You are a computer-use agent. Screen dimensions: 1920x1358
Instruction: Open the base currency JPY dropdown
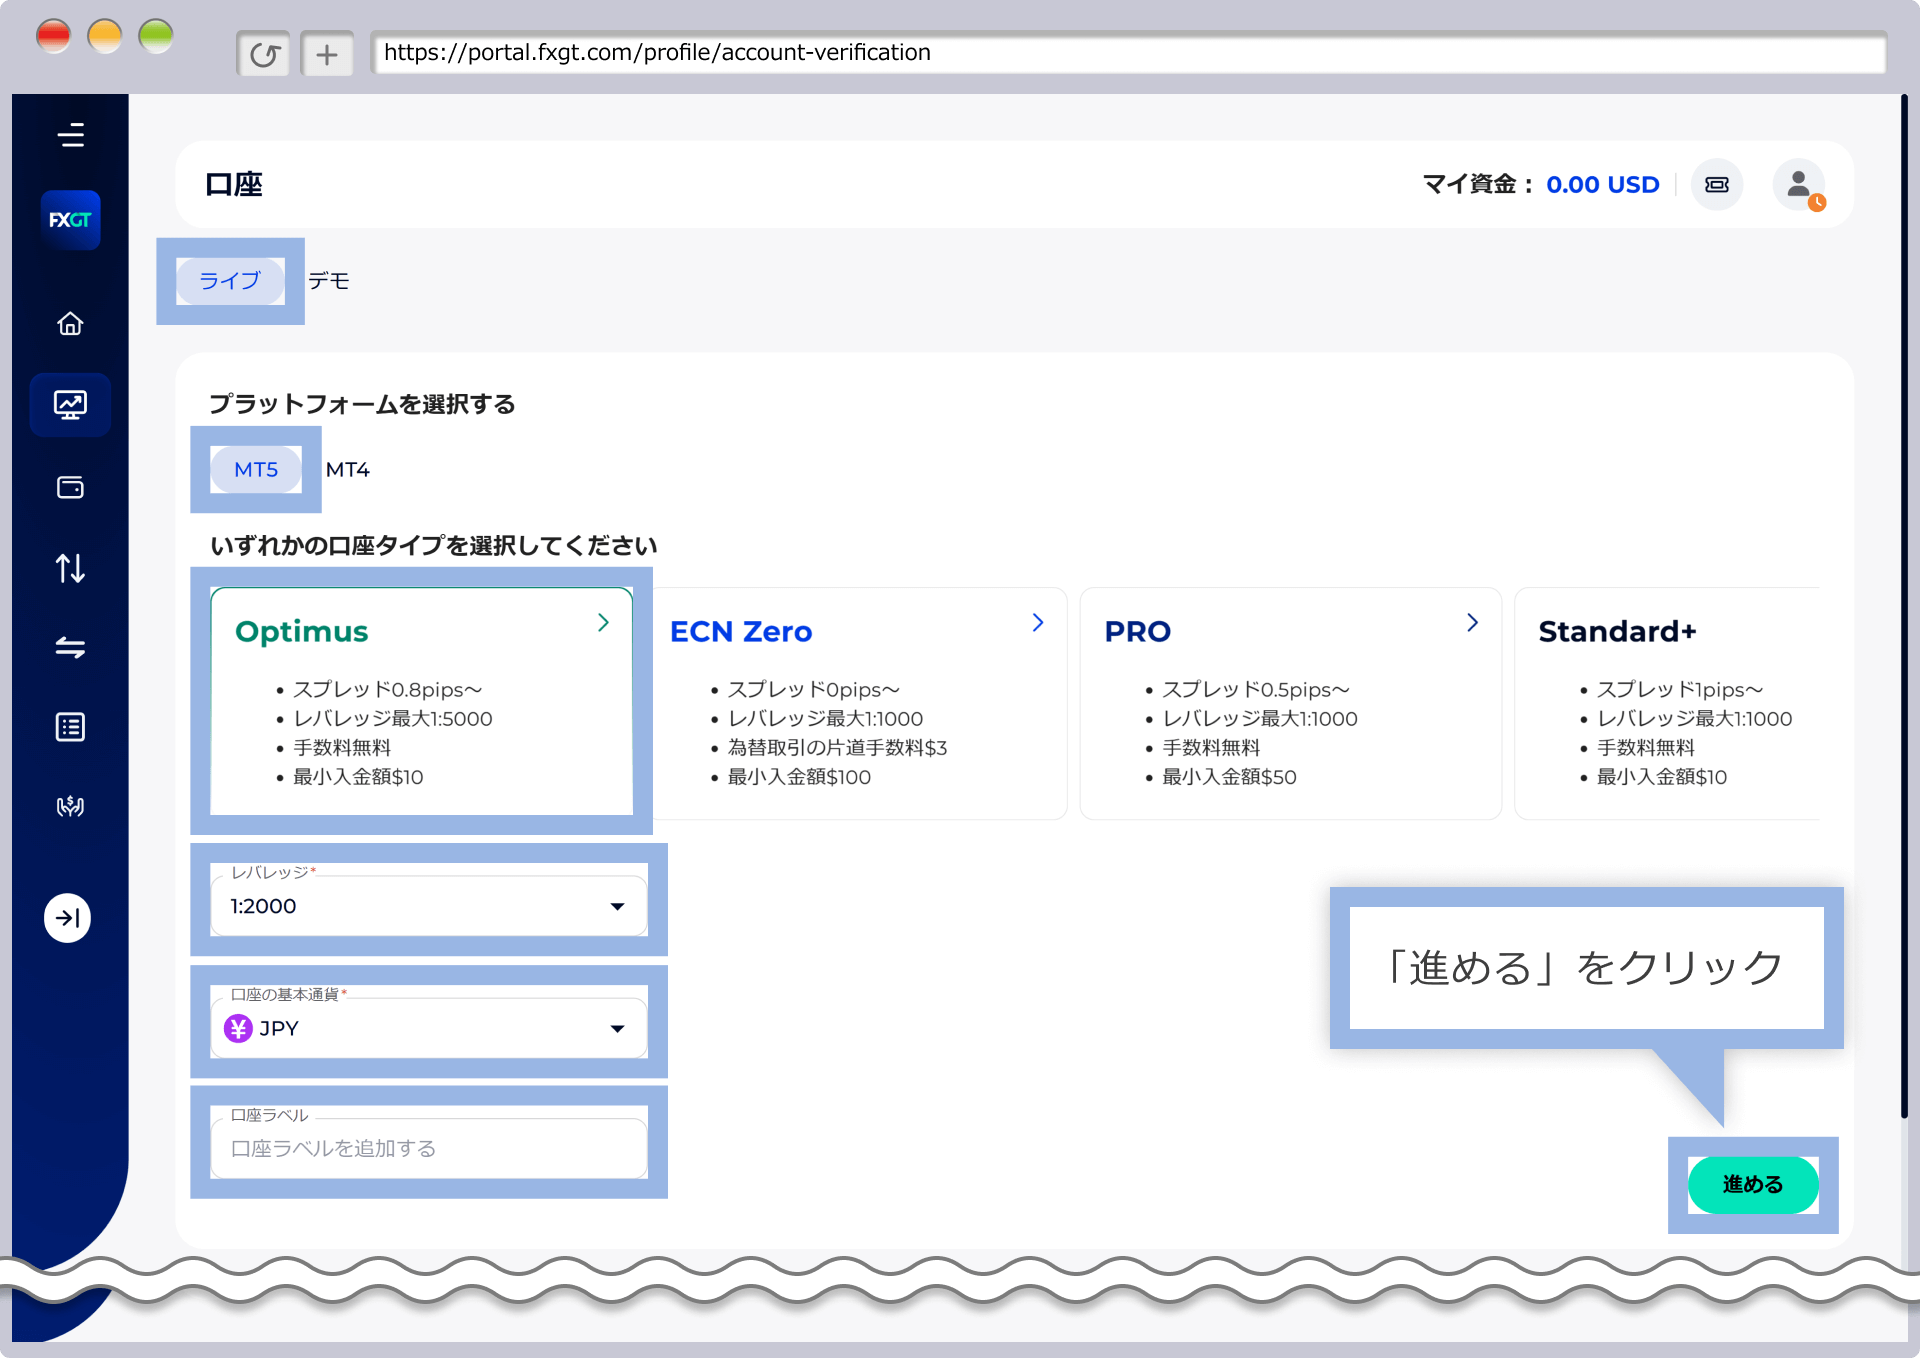point(428,1028)
